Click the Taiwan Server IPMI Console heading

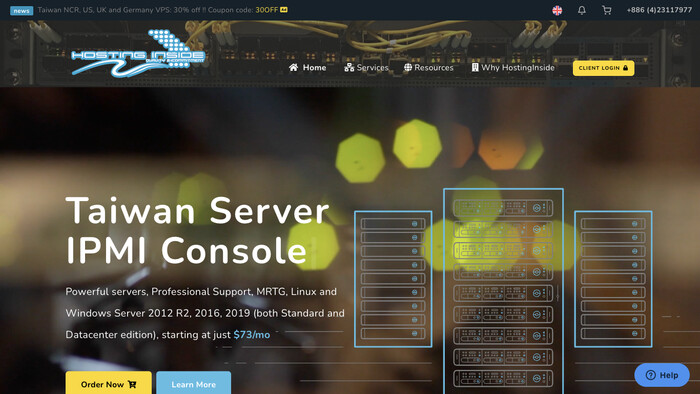pyautogui.click(x=197, y=230)
